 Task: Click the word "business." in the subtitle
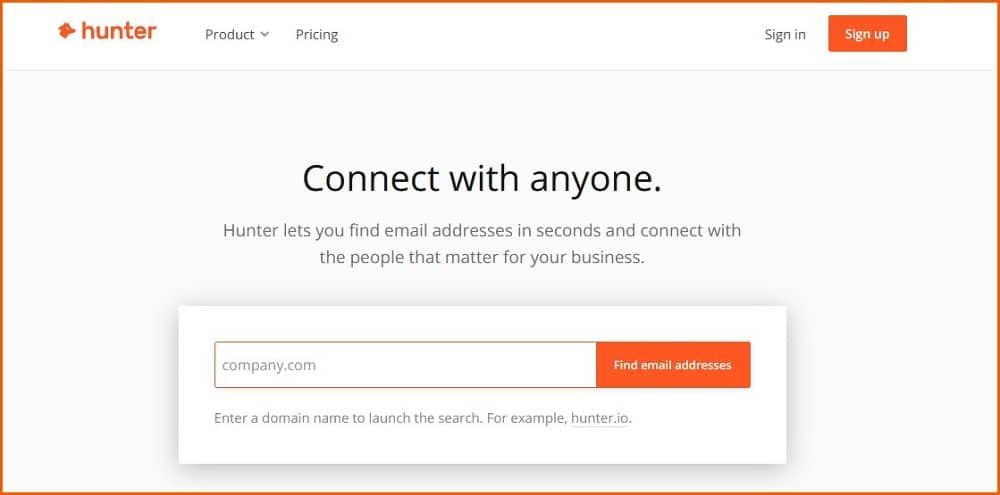609,257
